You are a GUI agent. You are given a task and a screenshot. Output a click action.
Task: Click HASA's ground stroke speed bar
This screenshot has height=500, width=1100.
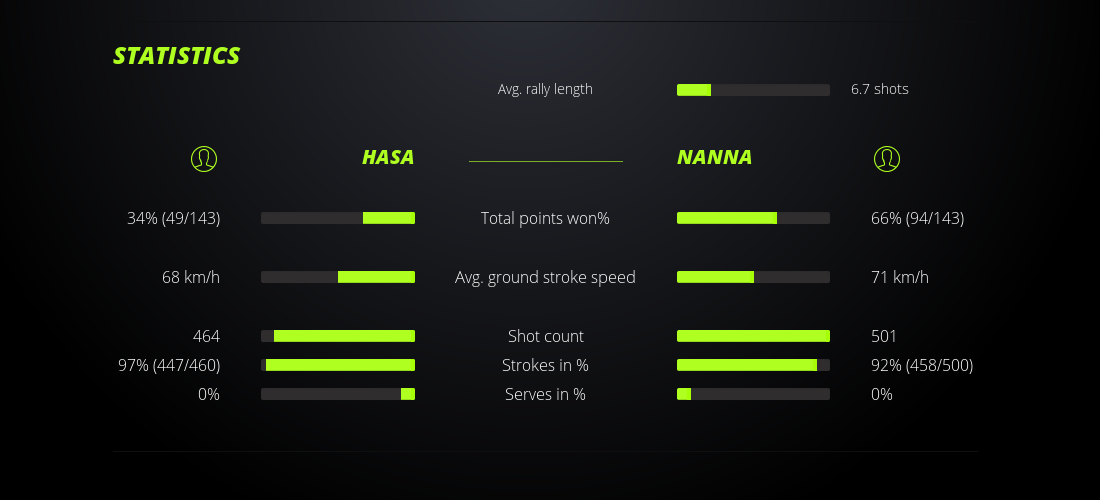point(338,277)
